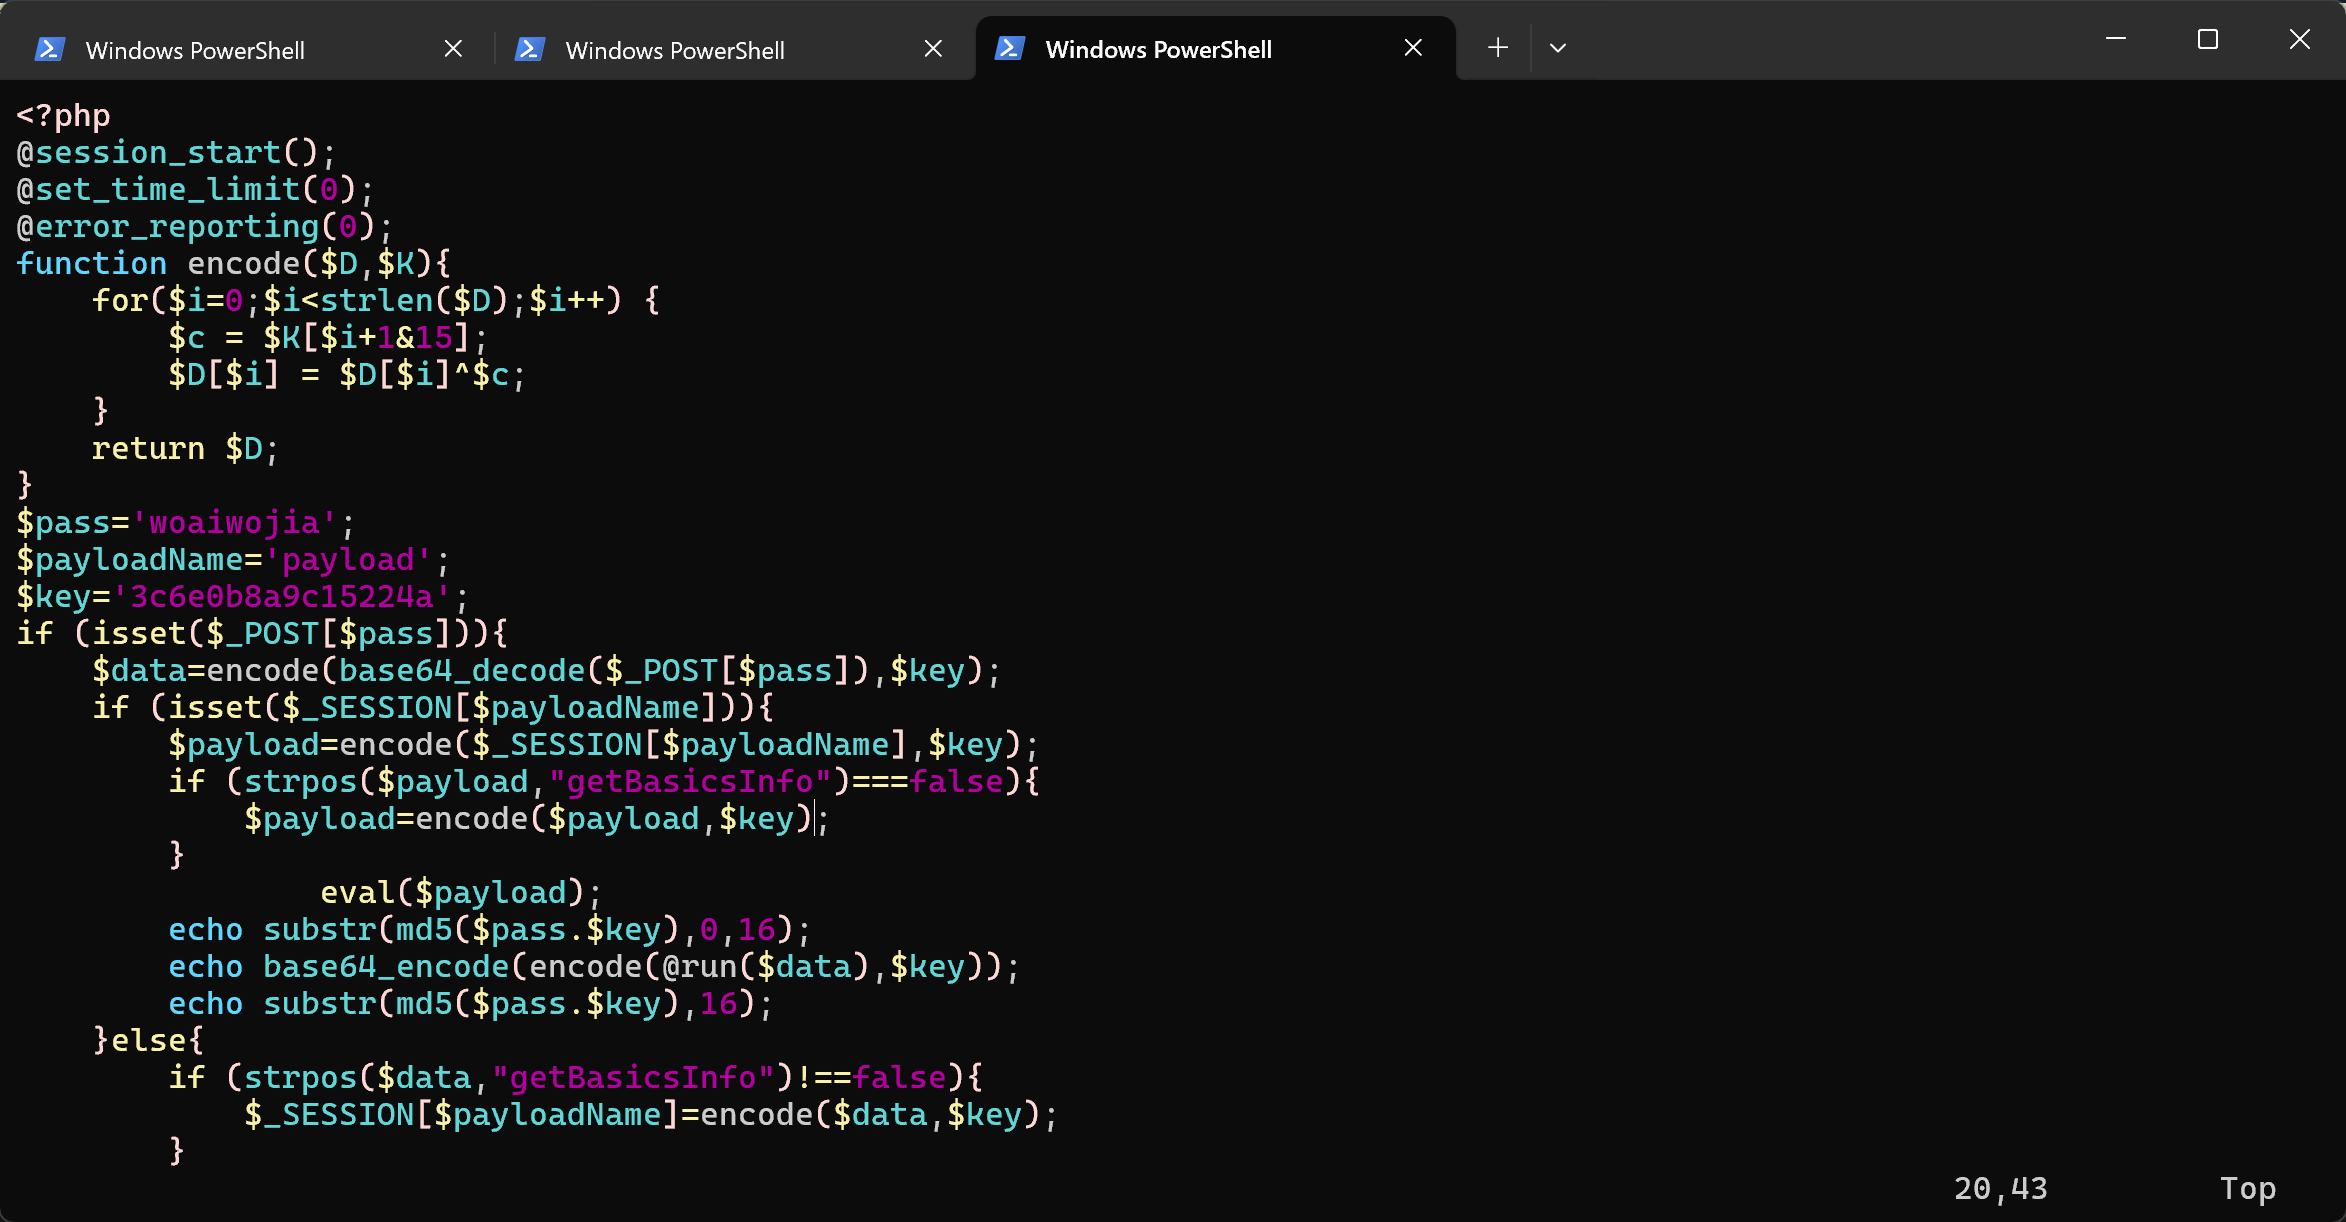Maximize the terminal window
The image size is (2346, 1222).
(2208, 39)
